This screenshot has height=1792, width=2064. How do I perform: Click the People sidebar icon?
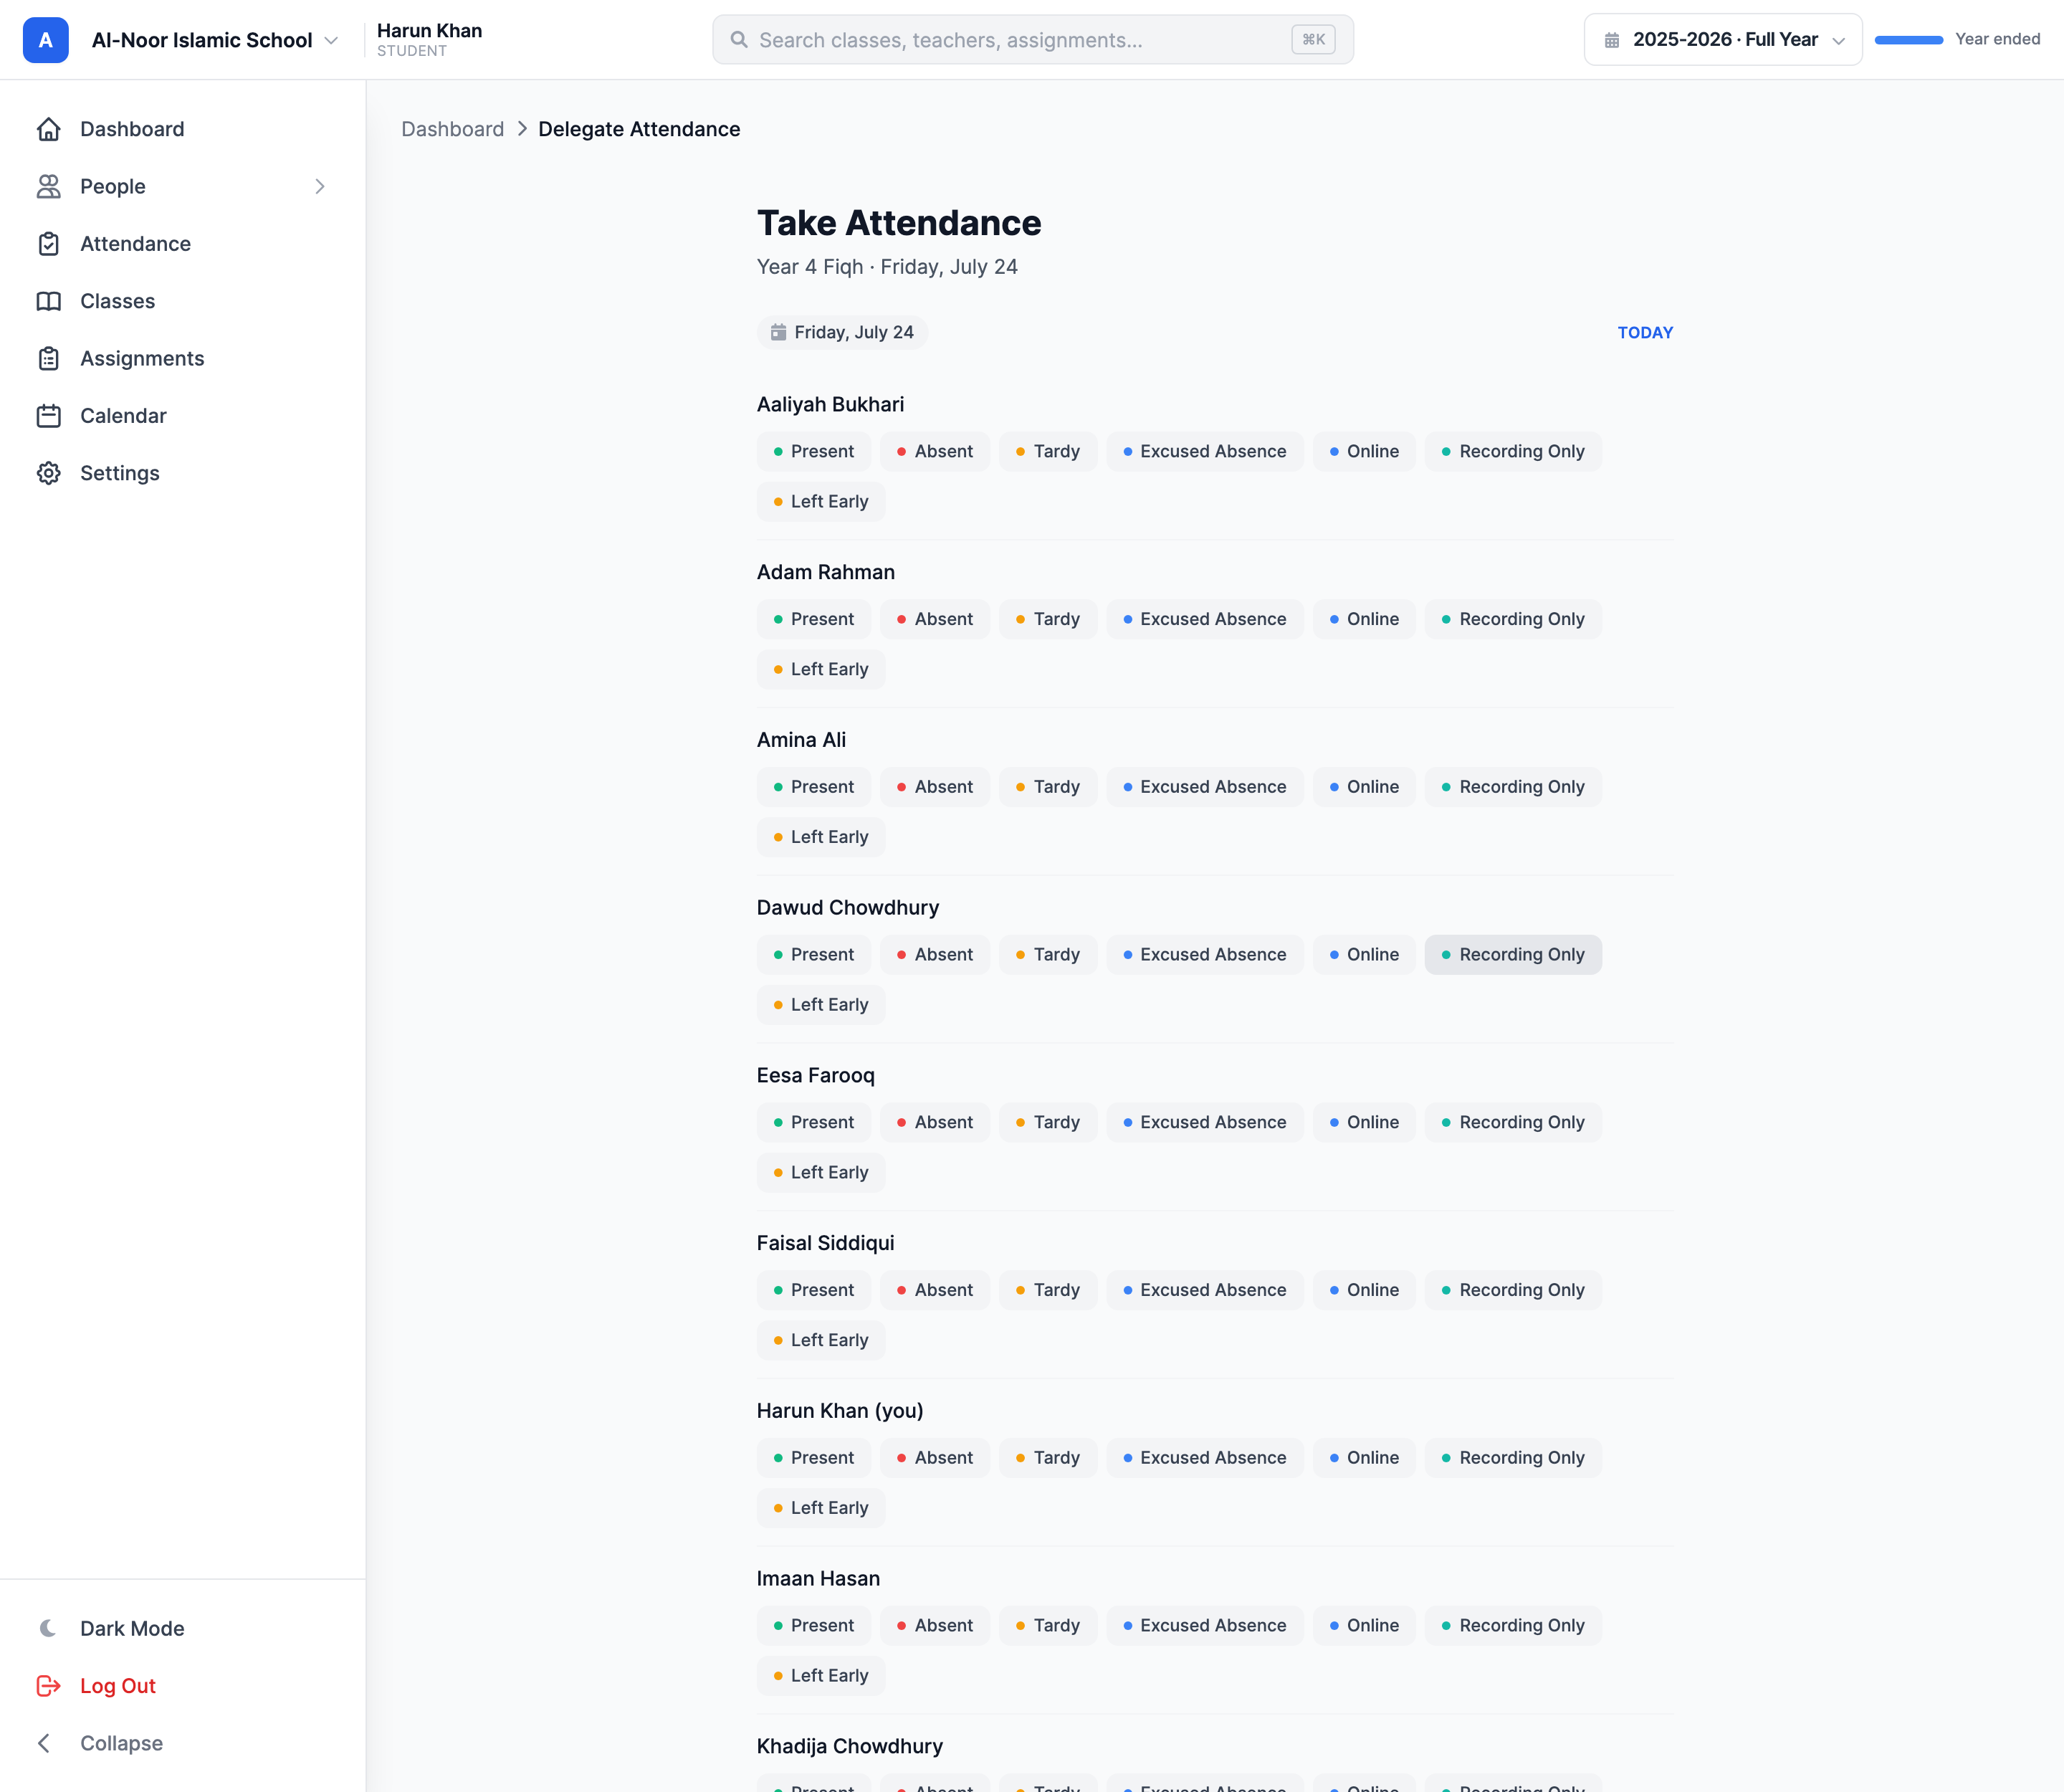[49, 187]
